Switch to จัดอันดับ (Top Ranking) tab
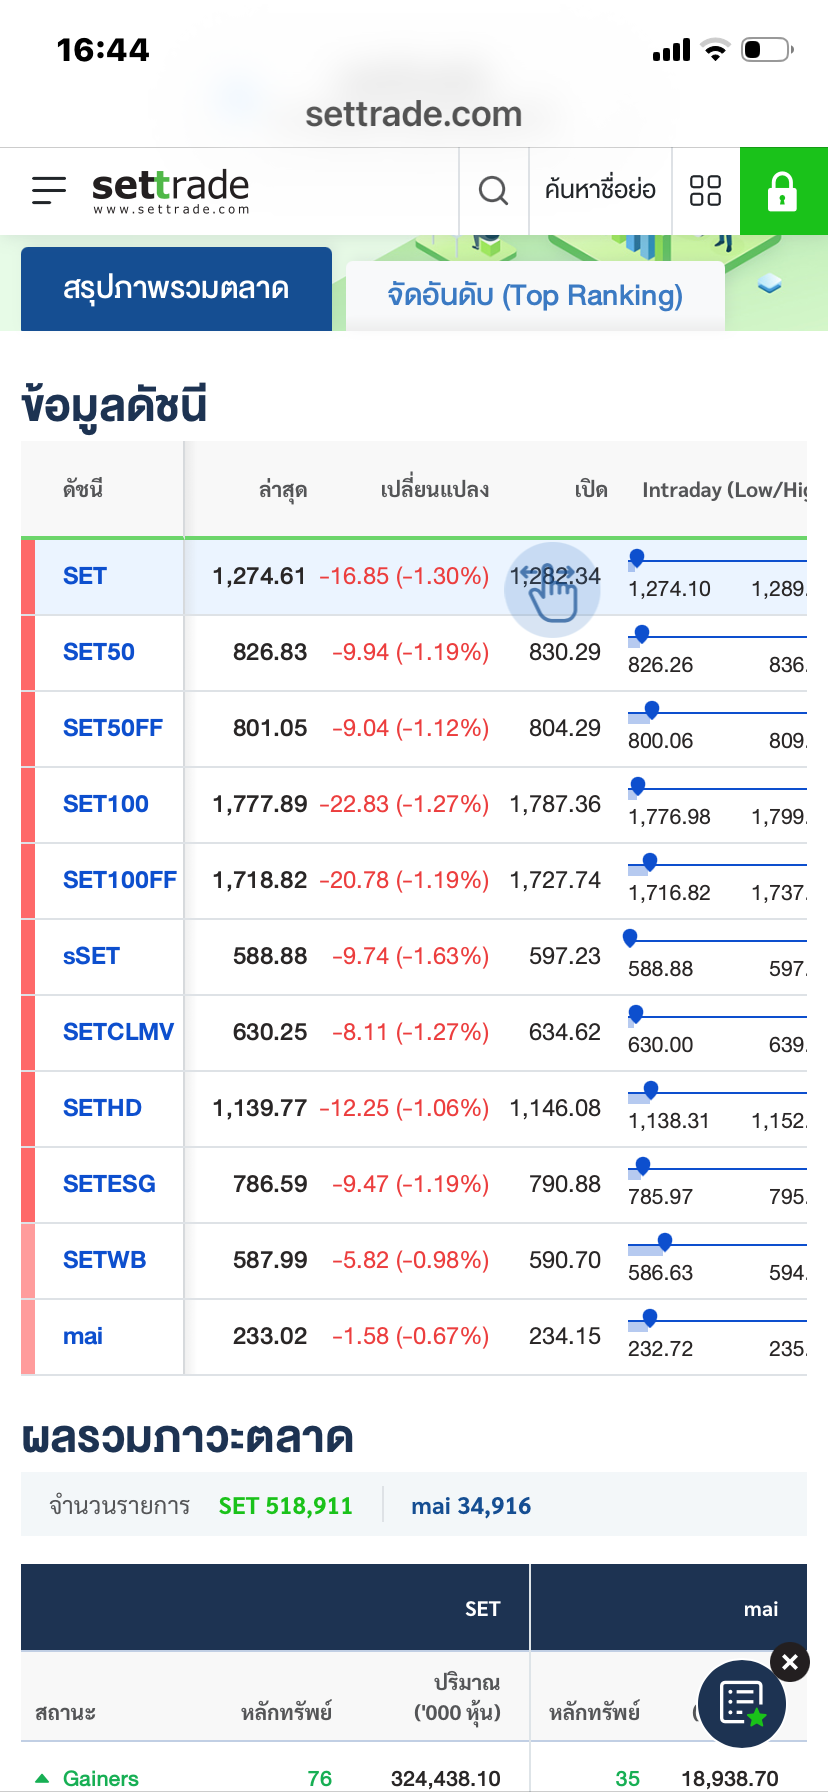 coord(535,296)
